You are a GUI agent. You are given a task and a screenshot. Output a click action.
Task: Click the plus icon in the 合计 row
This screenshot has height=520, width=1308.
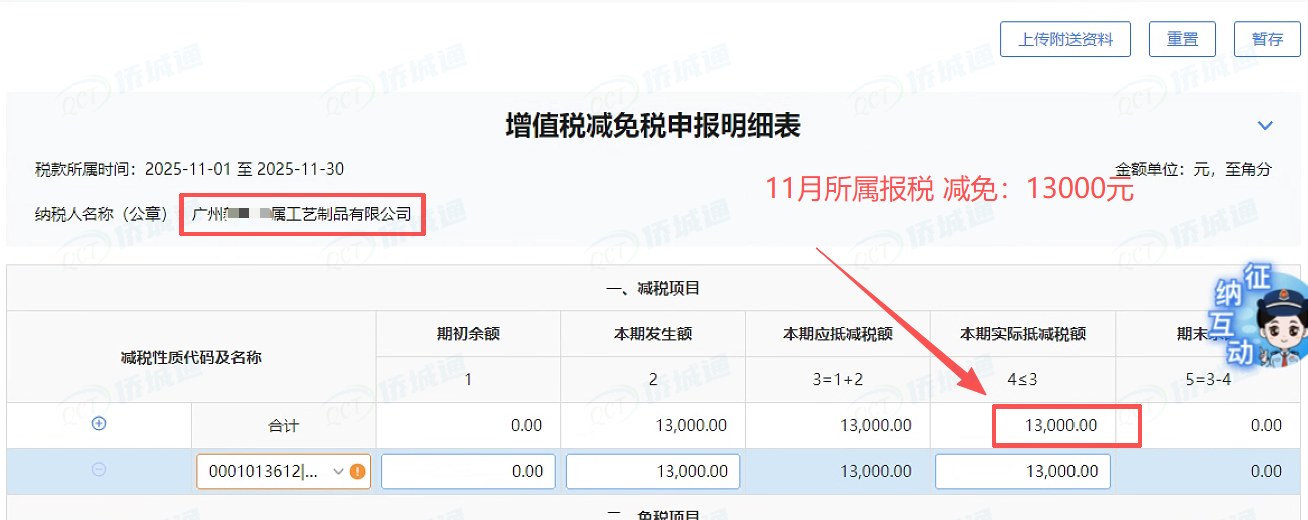99,423
